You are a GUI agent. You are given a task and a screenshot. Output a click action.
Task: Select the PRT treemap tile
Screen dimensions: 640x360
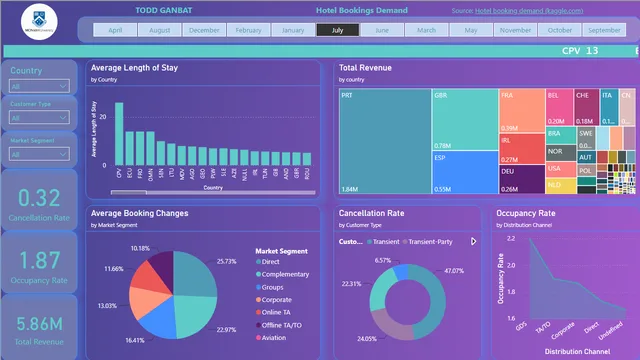pyautogui.click(x=385, y=141)
